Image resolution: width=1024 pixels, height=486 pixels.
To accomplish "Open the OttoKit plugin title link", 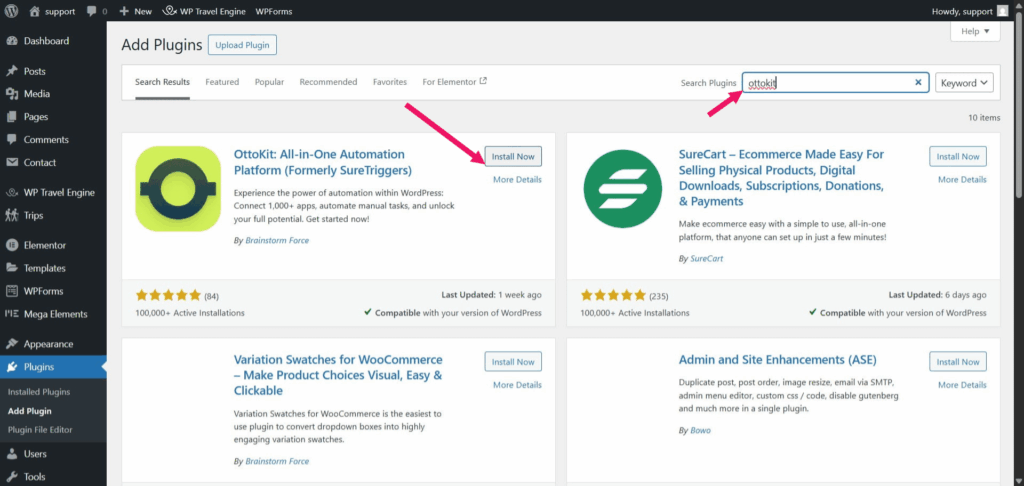I will pos(323,163).
